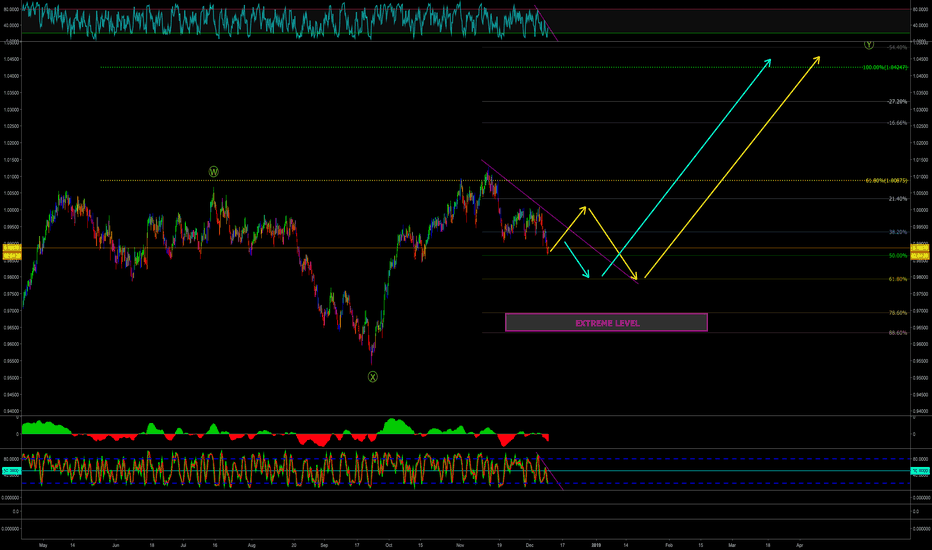Select the yellow 61.80% (1.00875) extension label
This screenshot has height=550, width=932.
point(886,180)
